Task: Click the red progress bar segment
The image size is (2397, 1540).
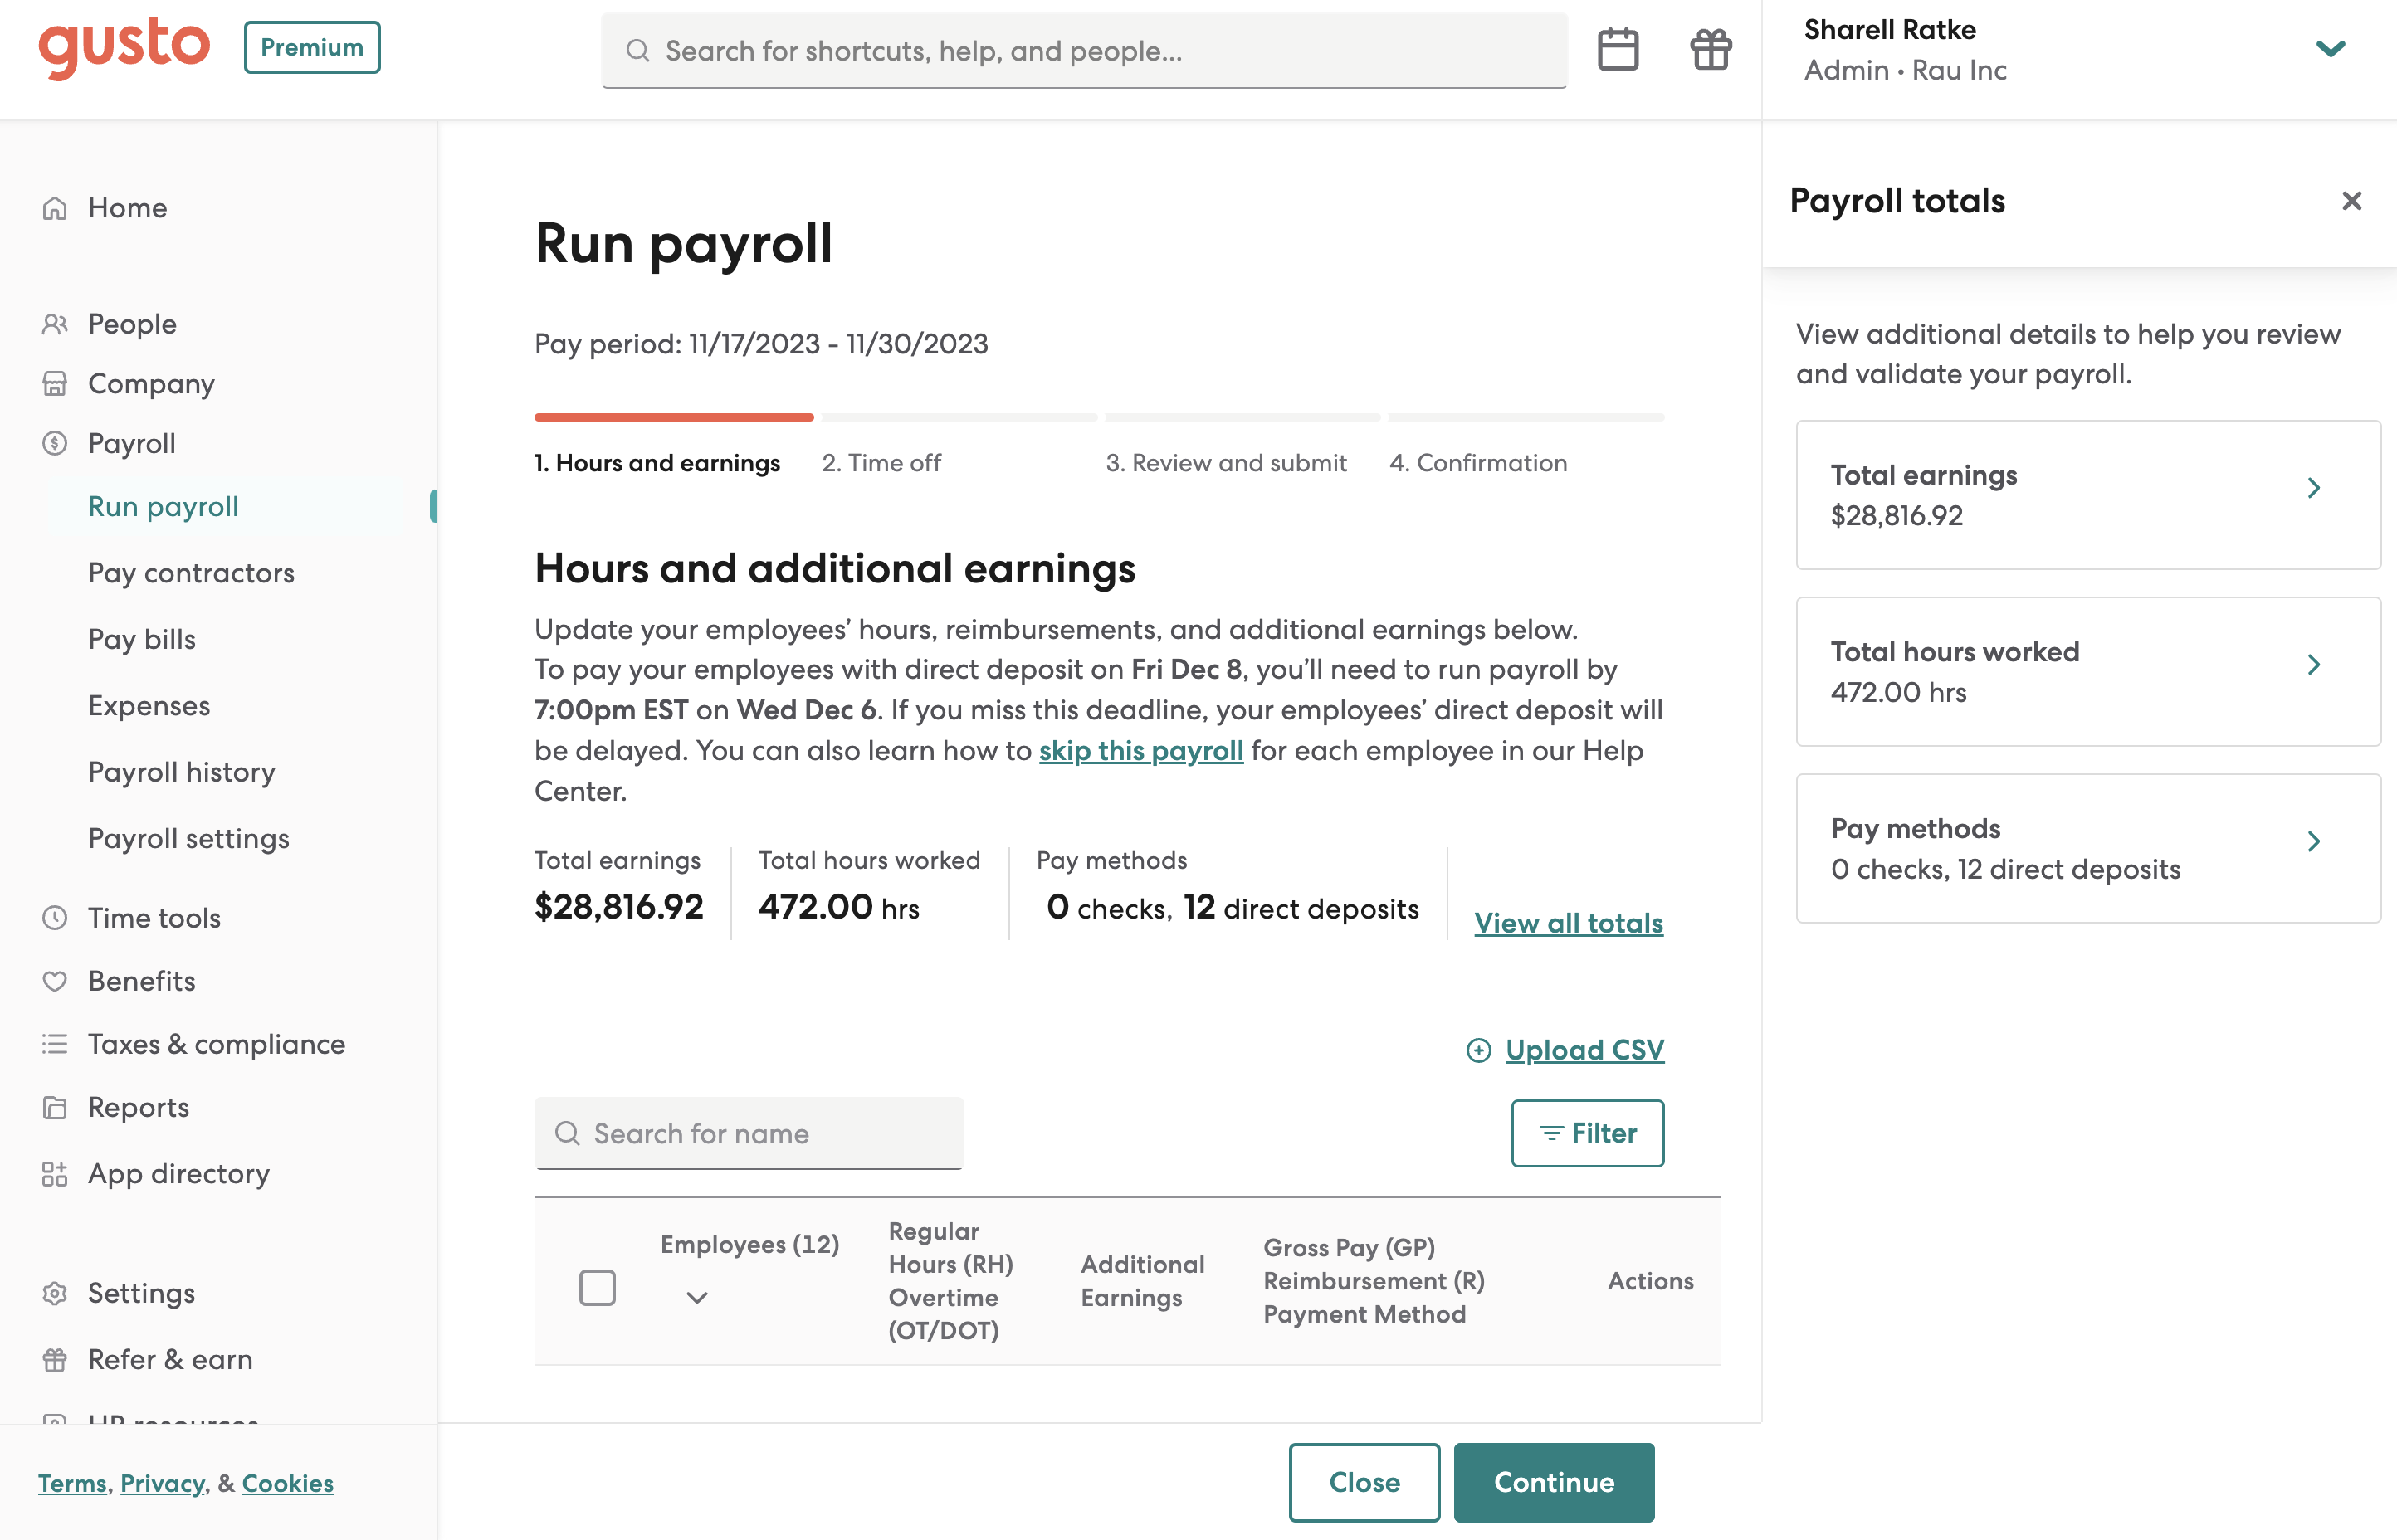Action: [673, 417]
